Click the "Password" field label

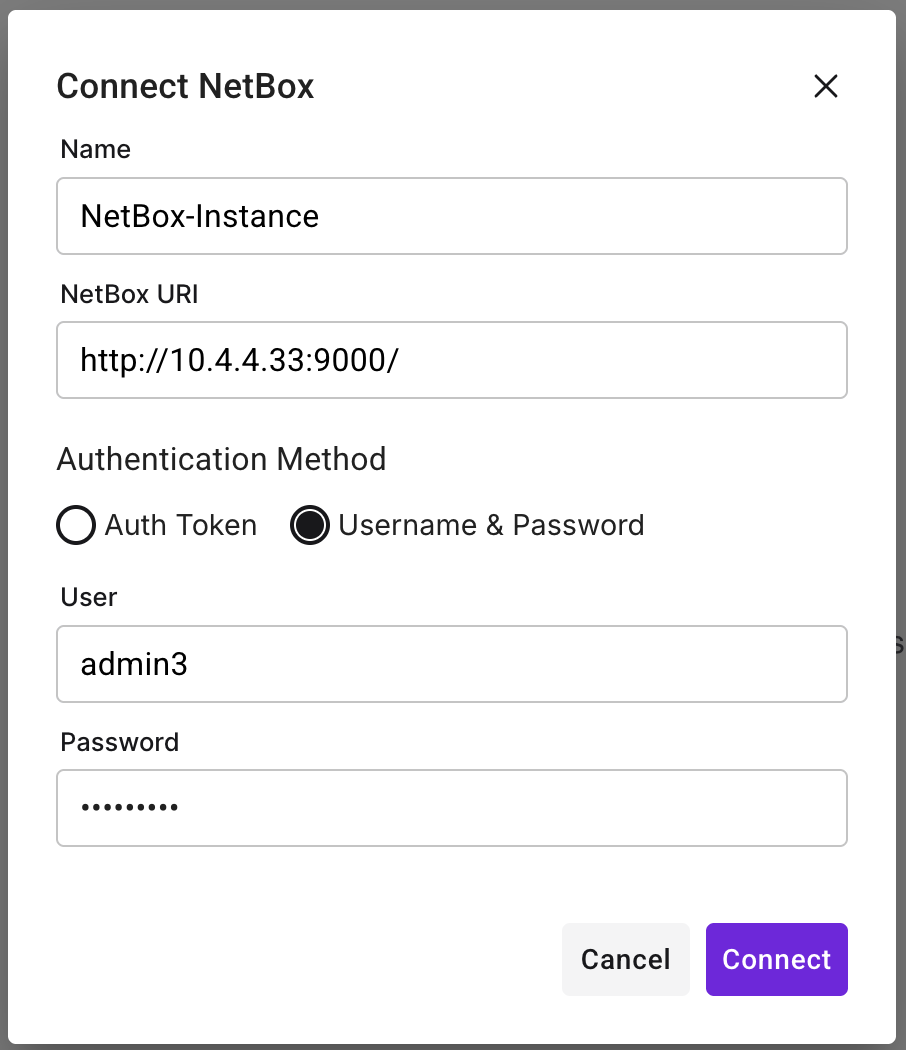click(120, 742)
